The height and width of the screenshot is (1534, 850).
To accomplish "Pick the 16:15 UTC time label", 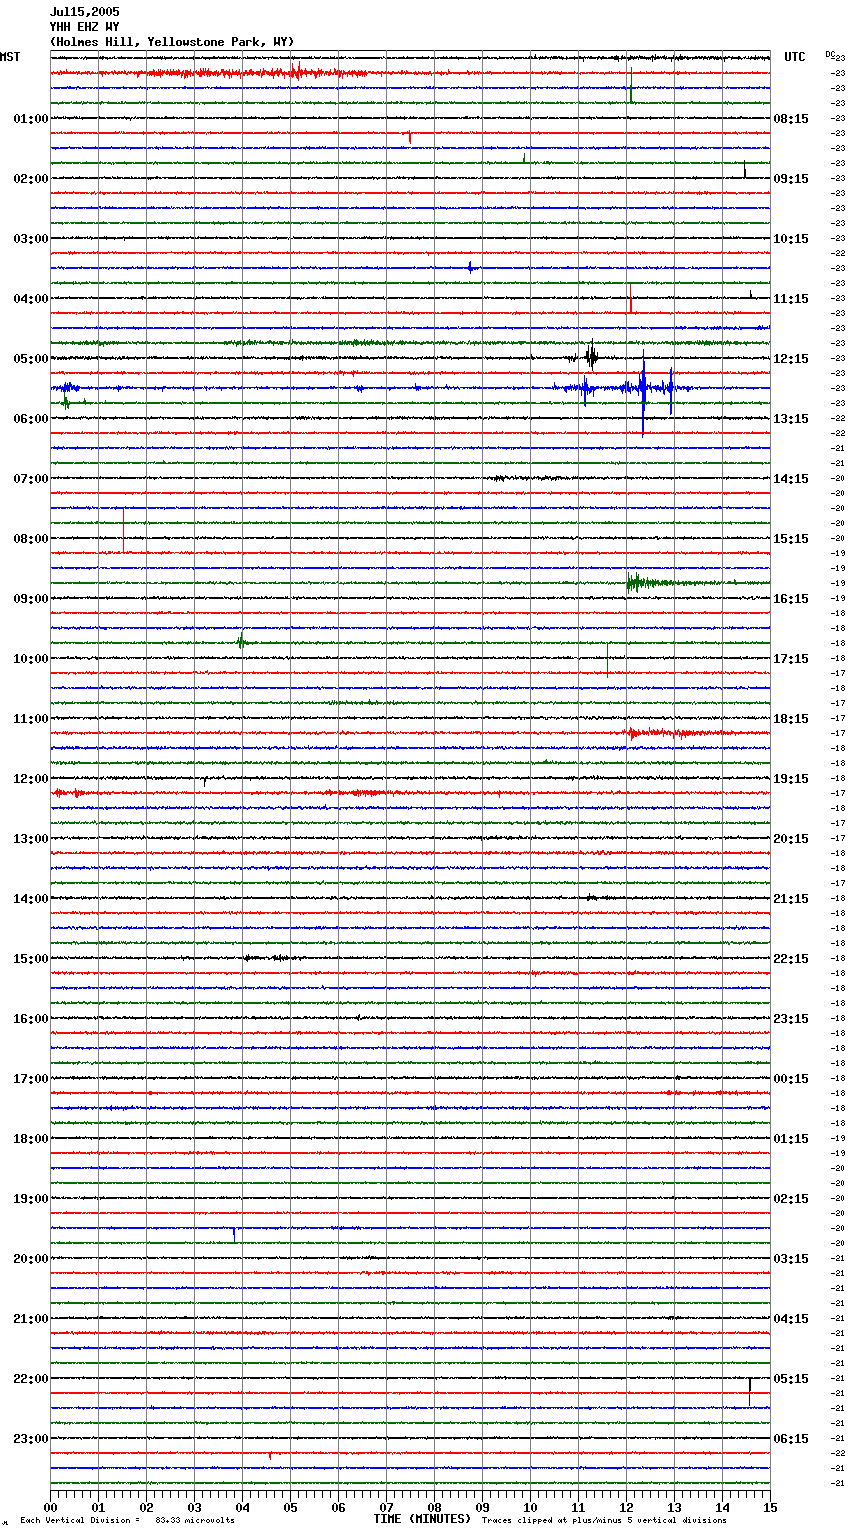I will click(x=791, y=599).
